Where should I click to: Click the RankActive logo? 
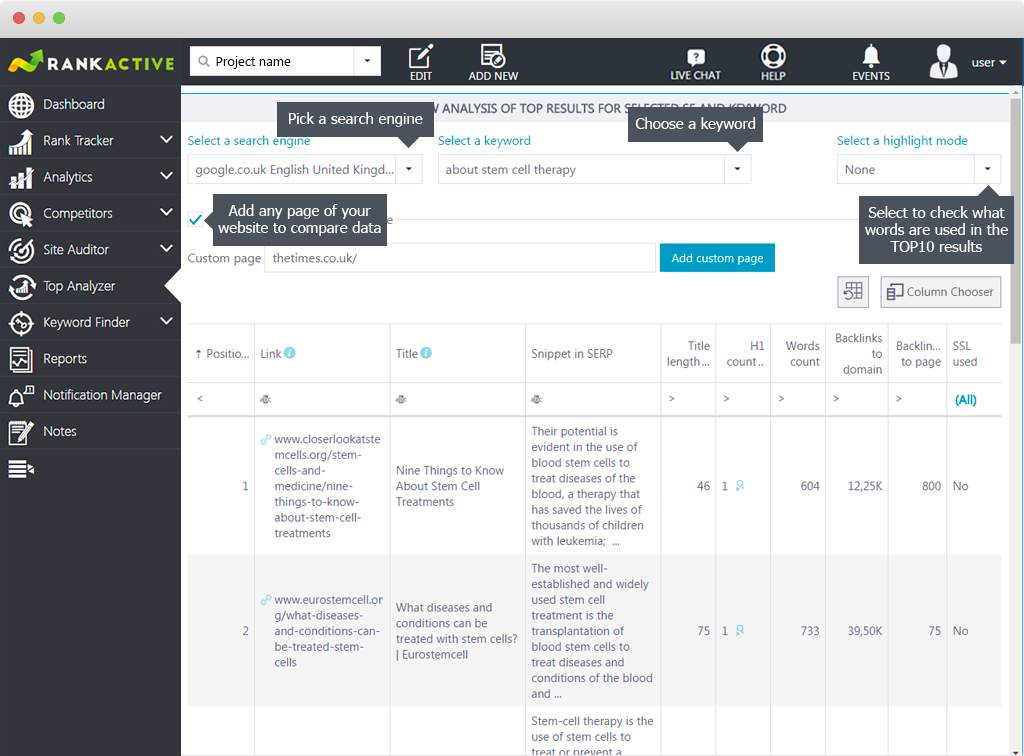[91, 62]
